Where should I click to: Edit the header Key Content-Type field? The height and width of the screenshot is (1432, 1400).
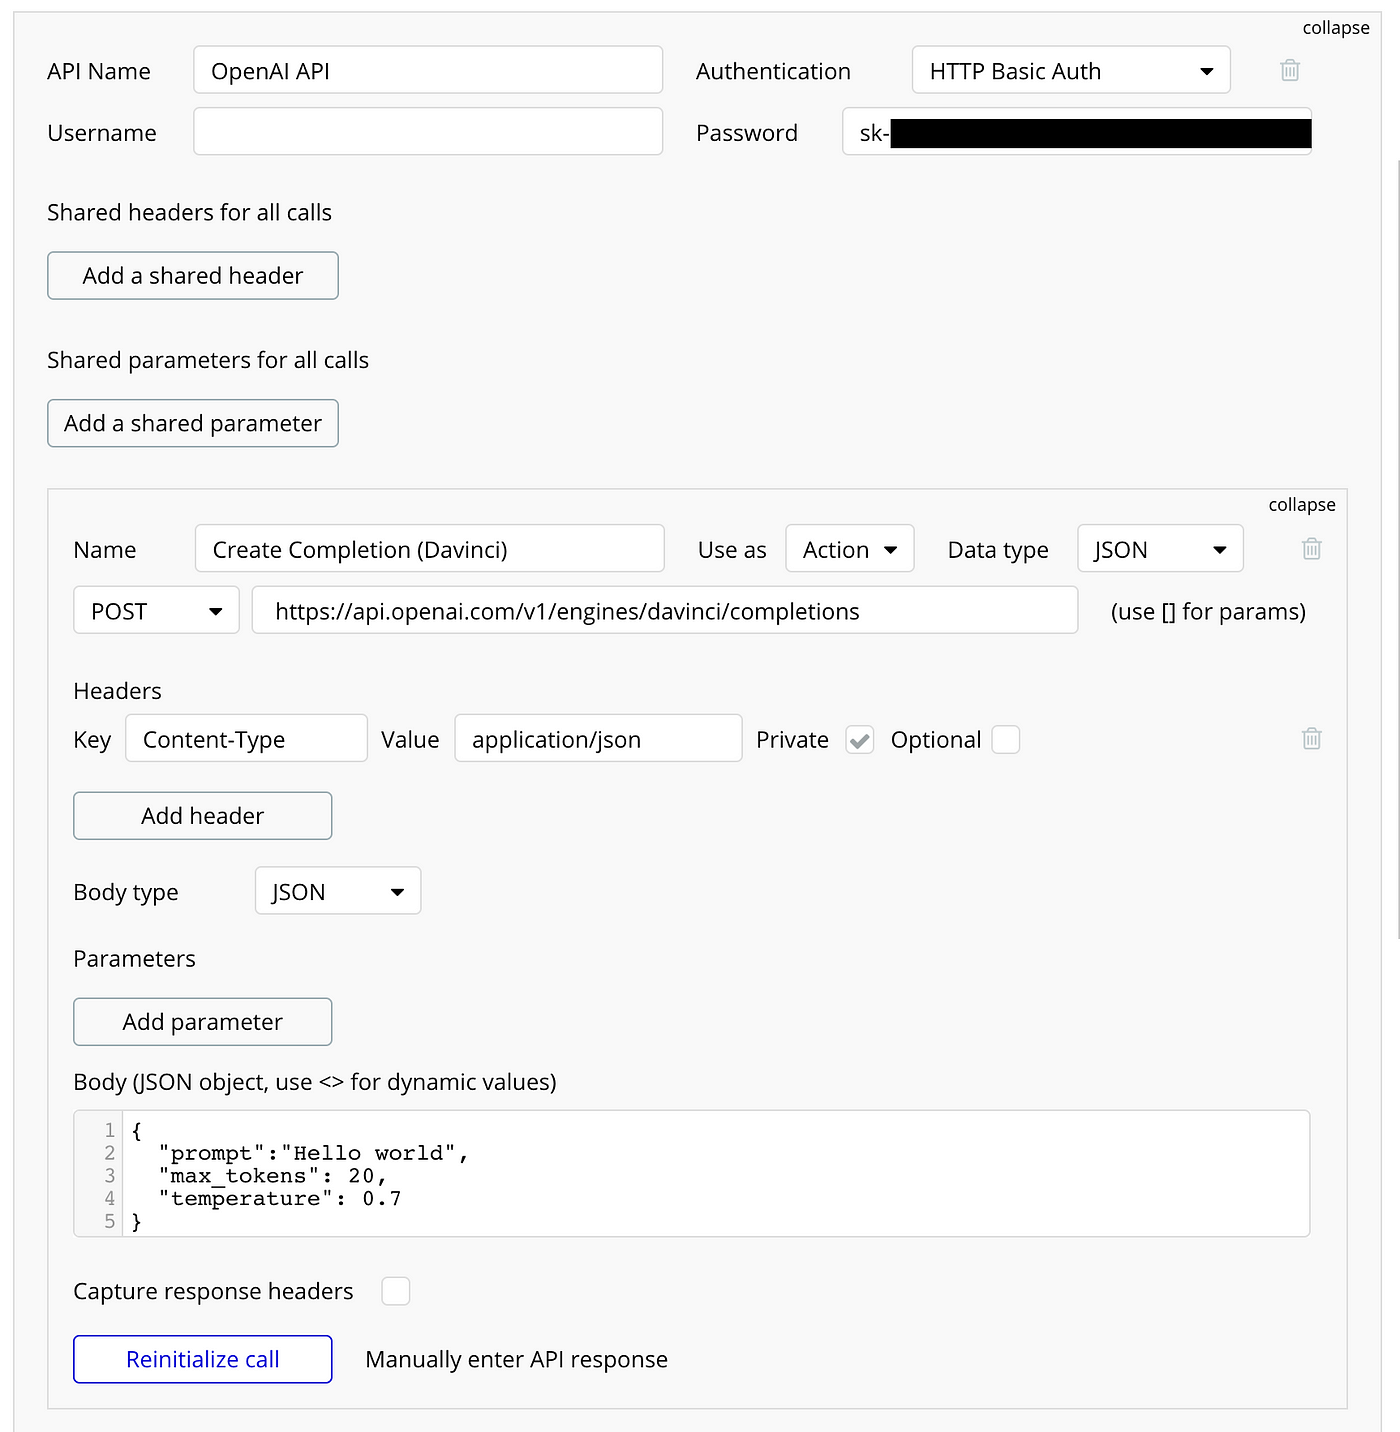tap(246, 739)
